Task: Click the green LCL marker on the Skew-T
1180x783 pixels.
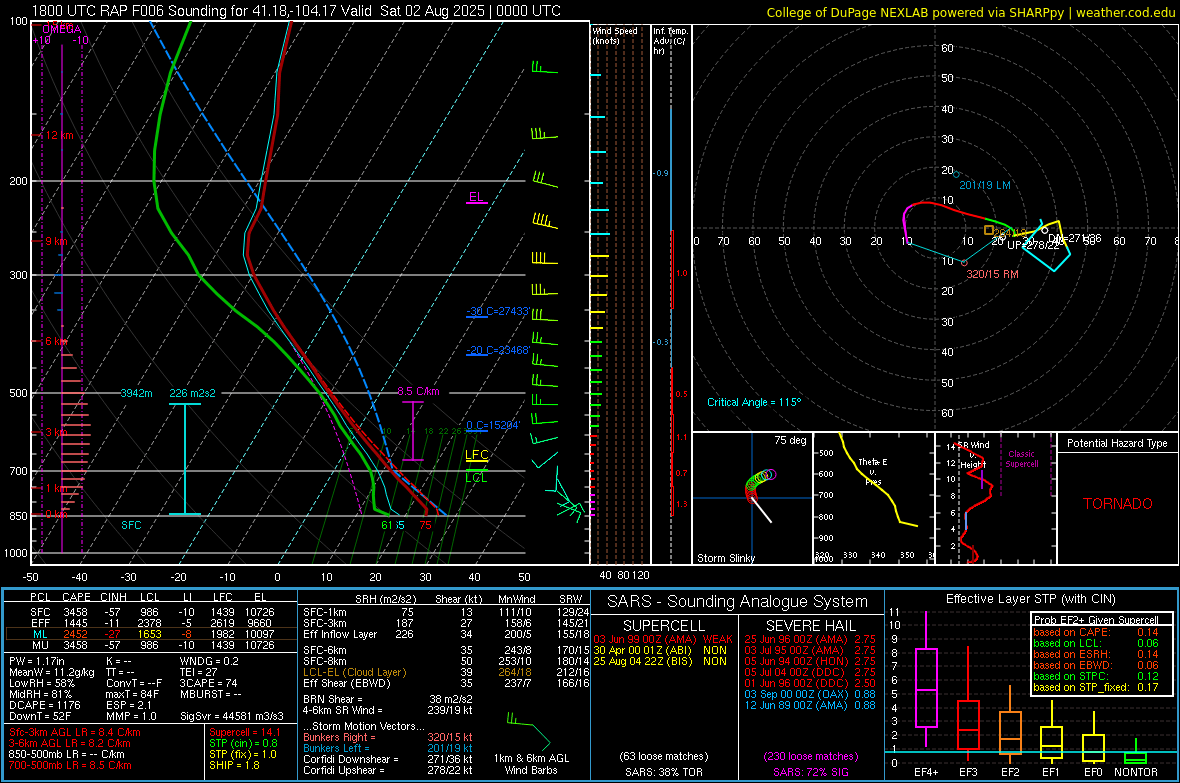Action: tap(476, 477)
